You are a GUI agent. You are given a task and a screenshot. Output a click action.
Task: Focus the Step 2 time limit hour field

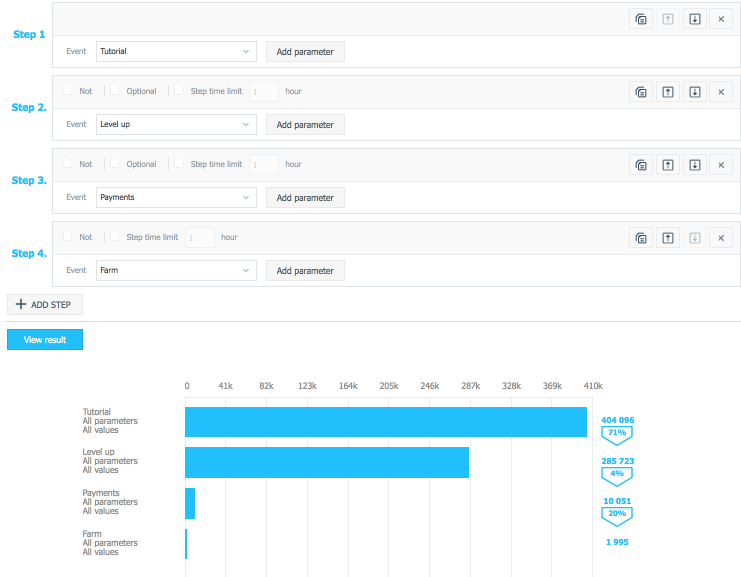tap(264, 91)
